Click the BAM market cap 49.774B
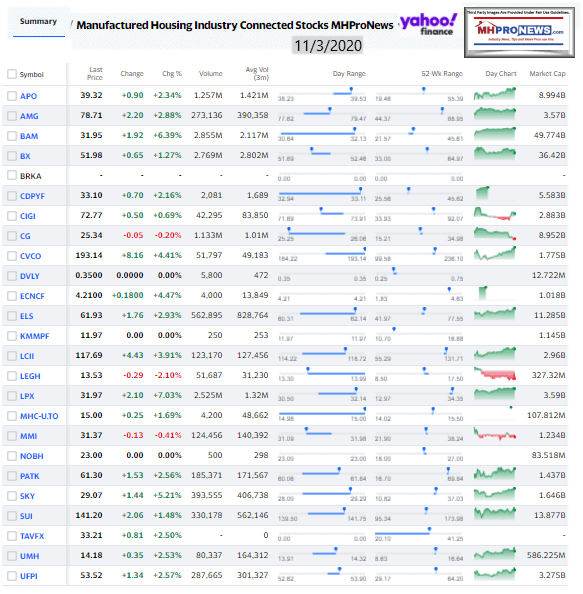 (549, 136)
